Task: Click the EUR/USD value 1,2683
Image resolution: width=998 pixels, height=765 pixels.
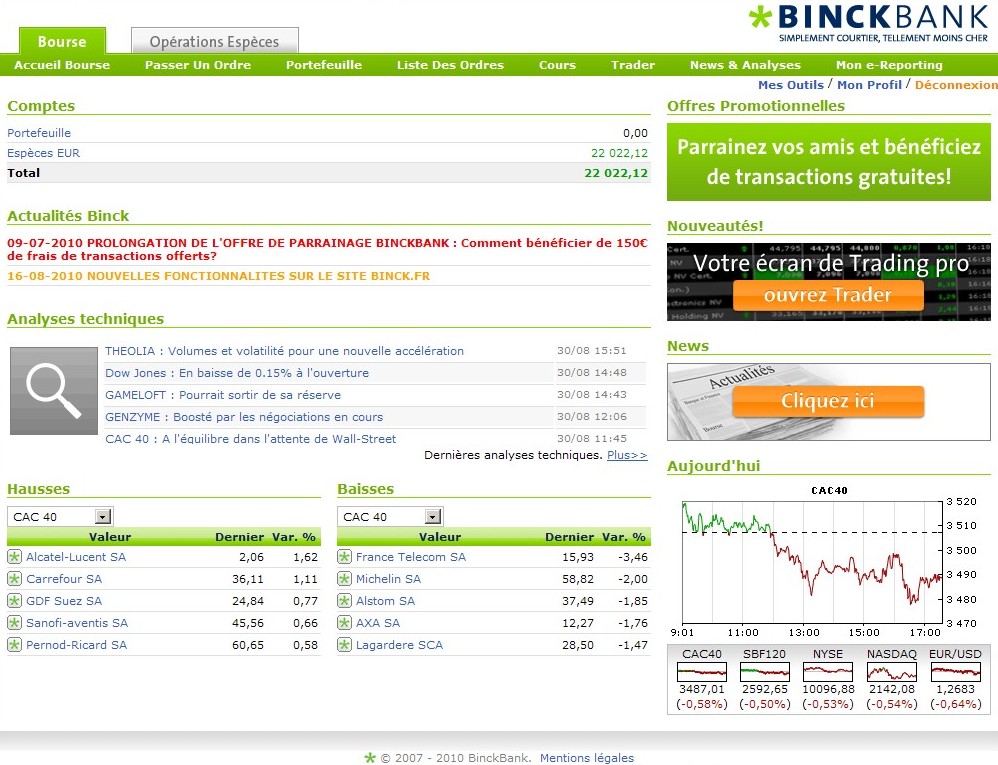Action: tap(955, 689)
